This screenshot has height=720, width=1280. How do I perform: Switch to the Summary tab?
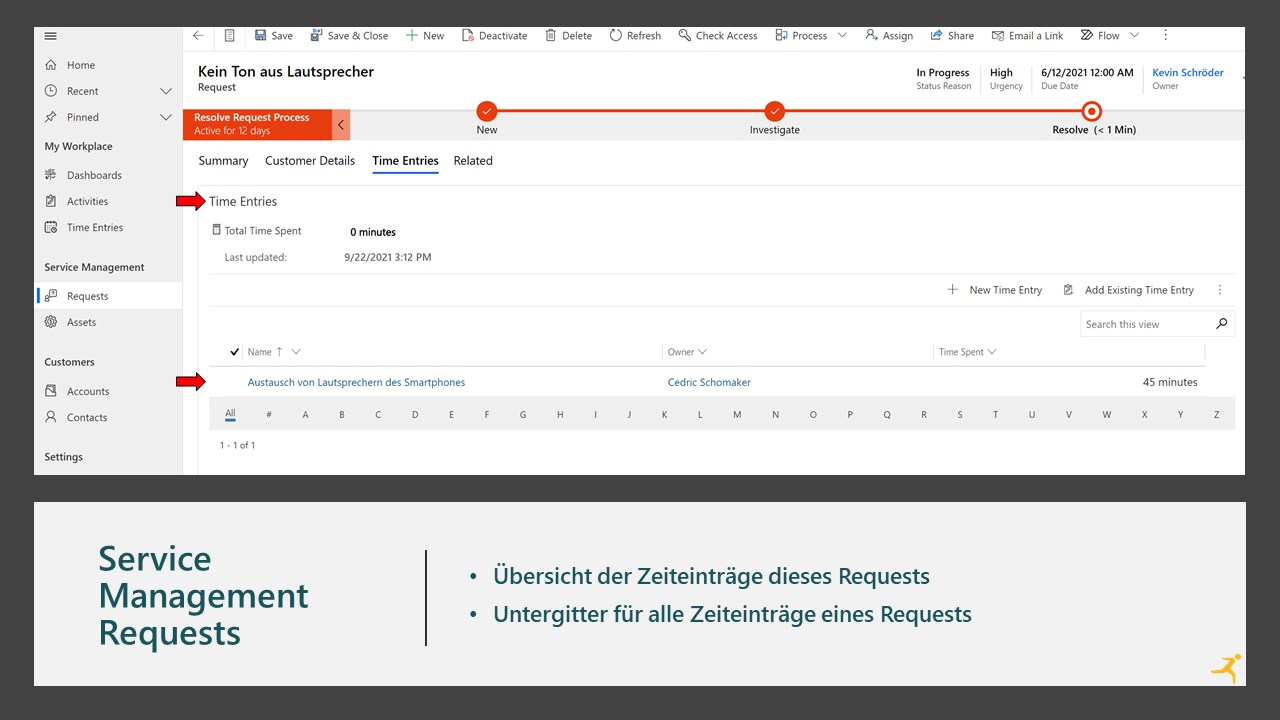point(223,160)
